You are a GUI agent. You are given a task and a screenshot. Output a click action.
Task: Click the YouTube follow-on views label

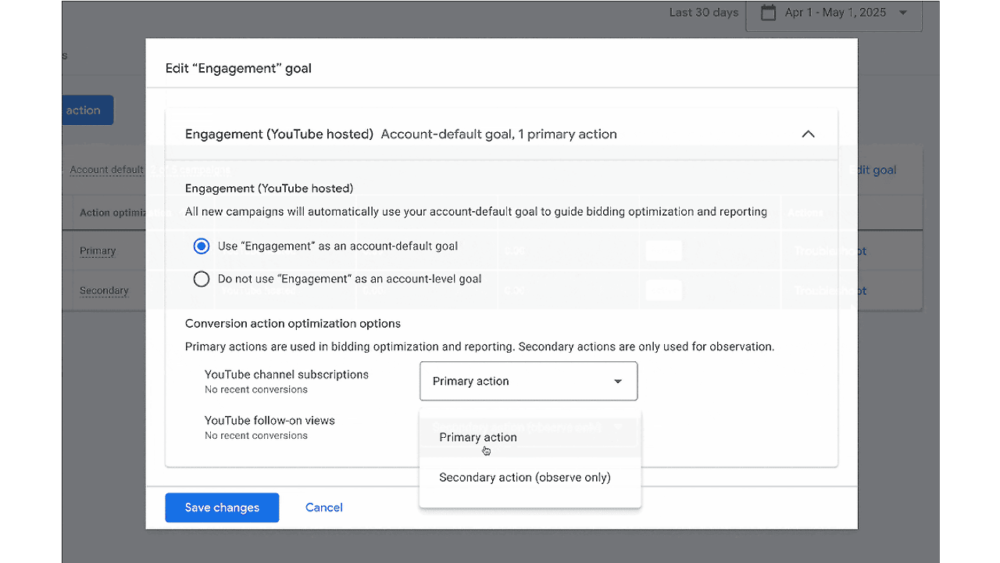(269, 421)
